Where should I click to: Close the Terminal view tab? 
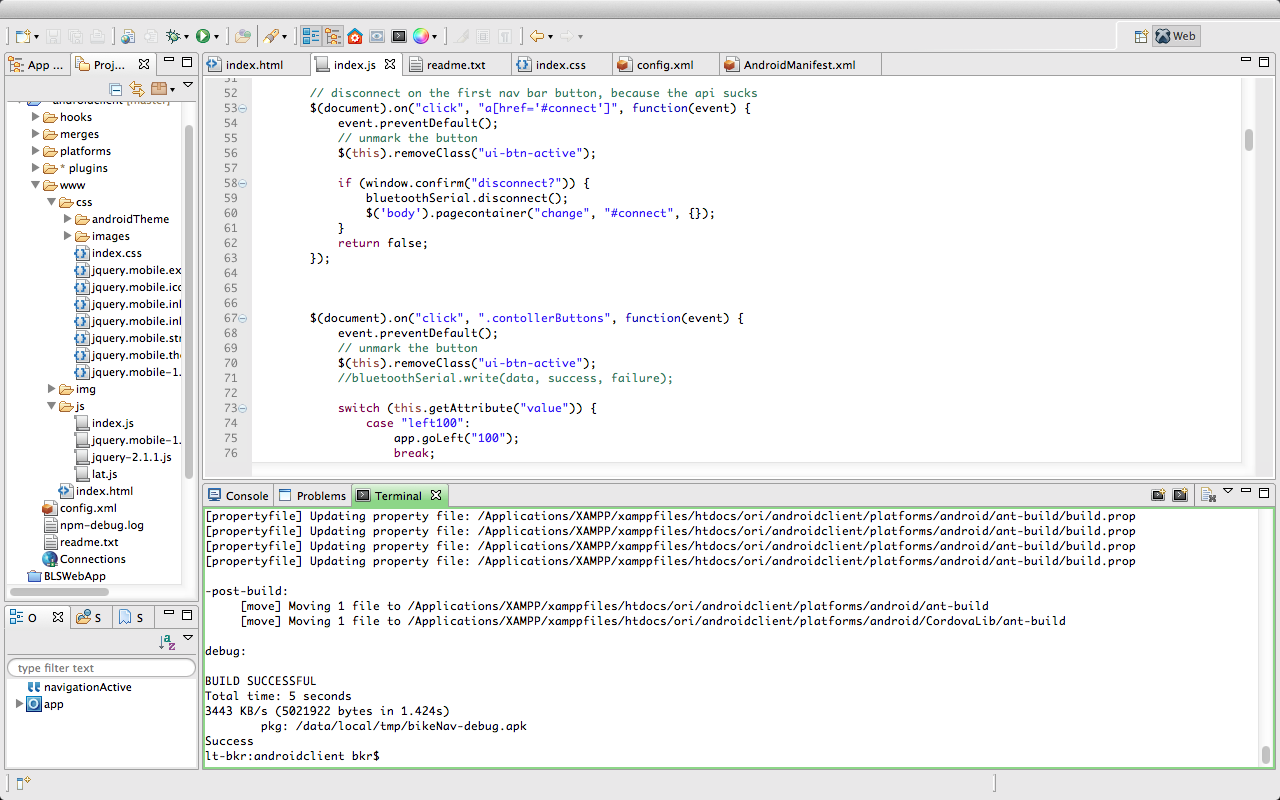pyautogui.click(x=436, y=495)
